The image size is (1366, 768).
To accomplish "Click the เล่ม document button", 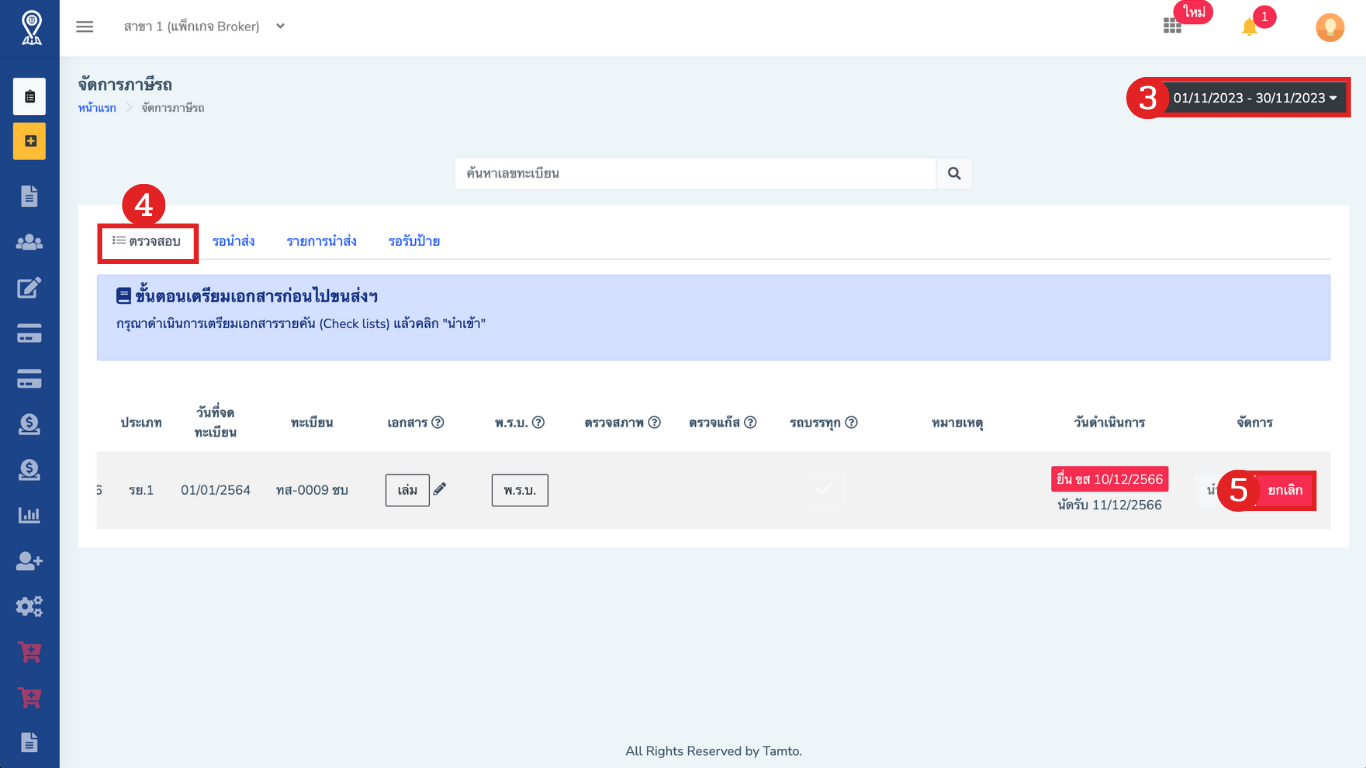I will click(407, 490).
